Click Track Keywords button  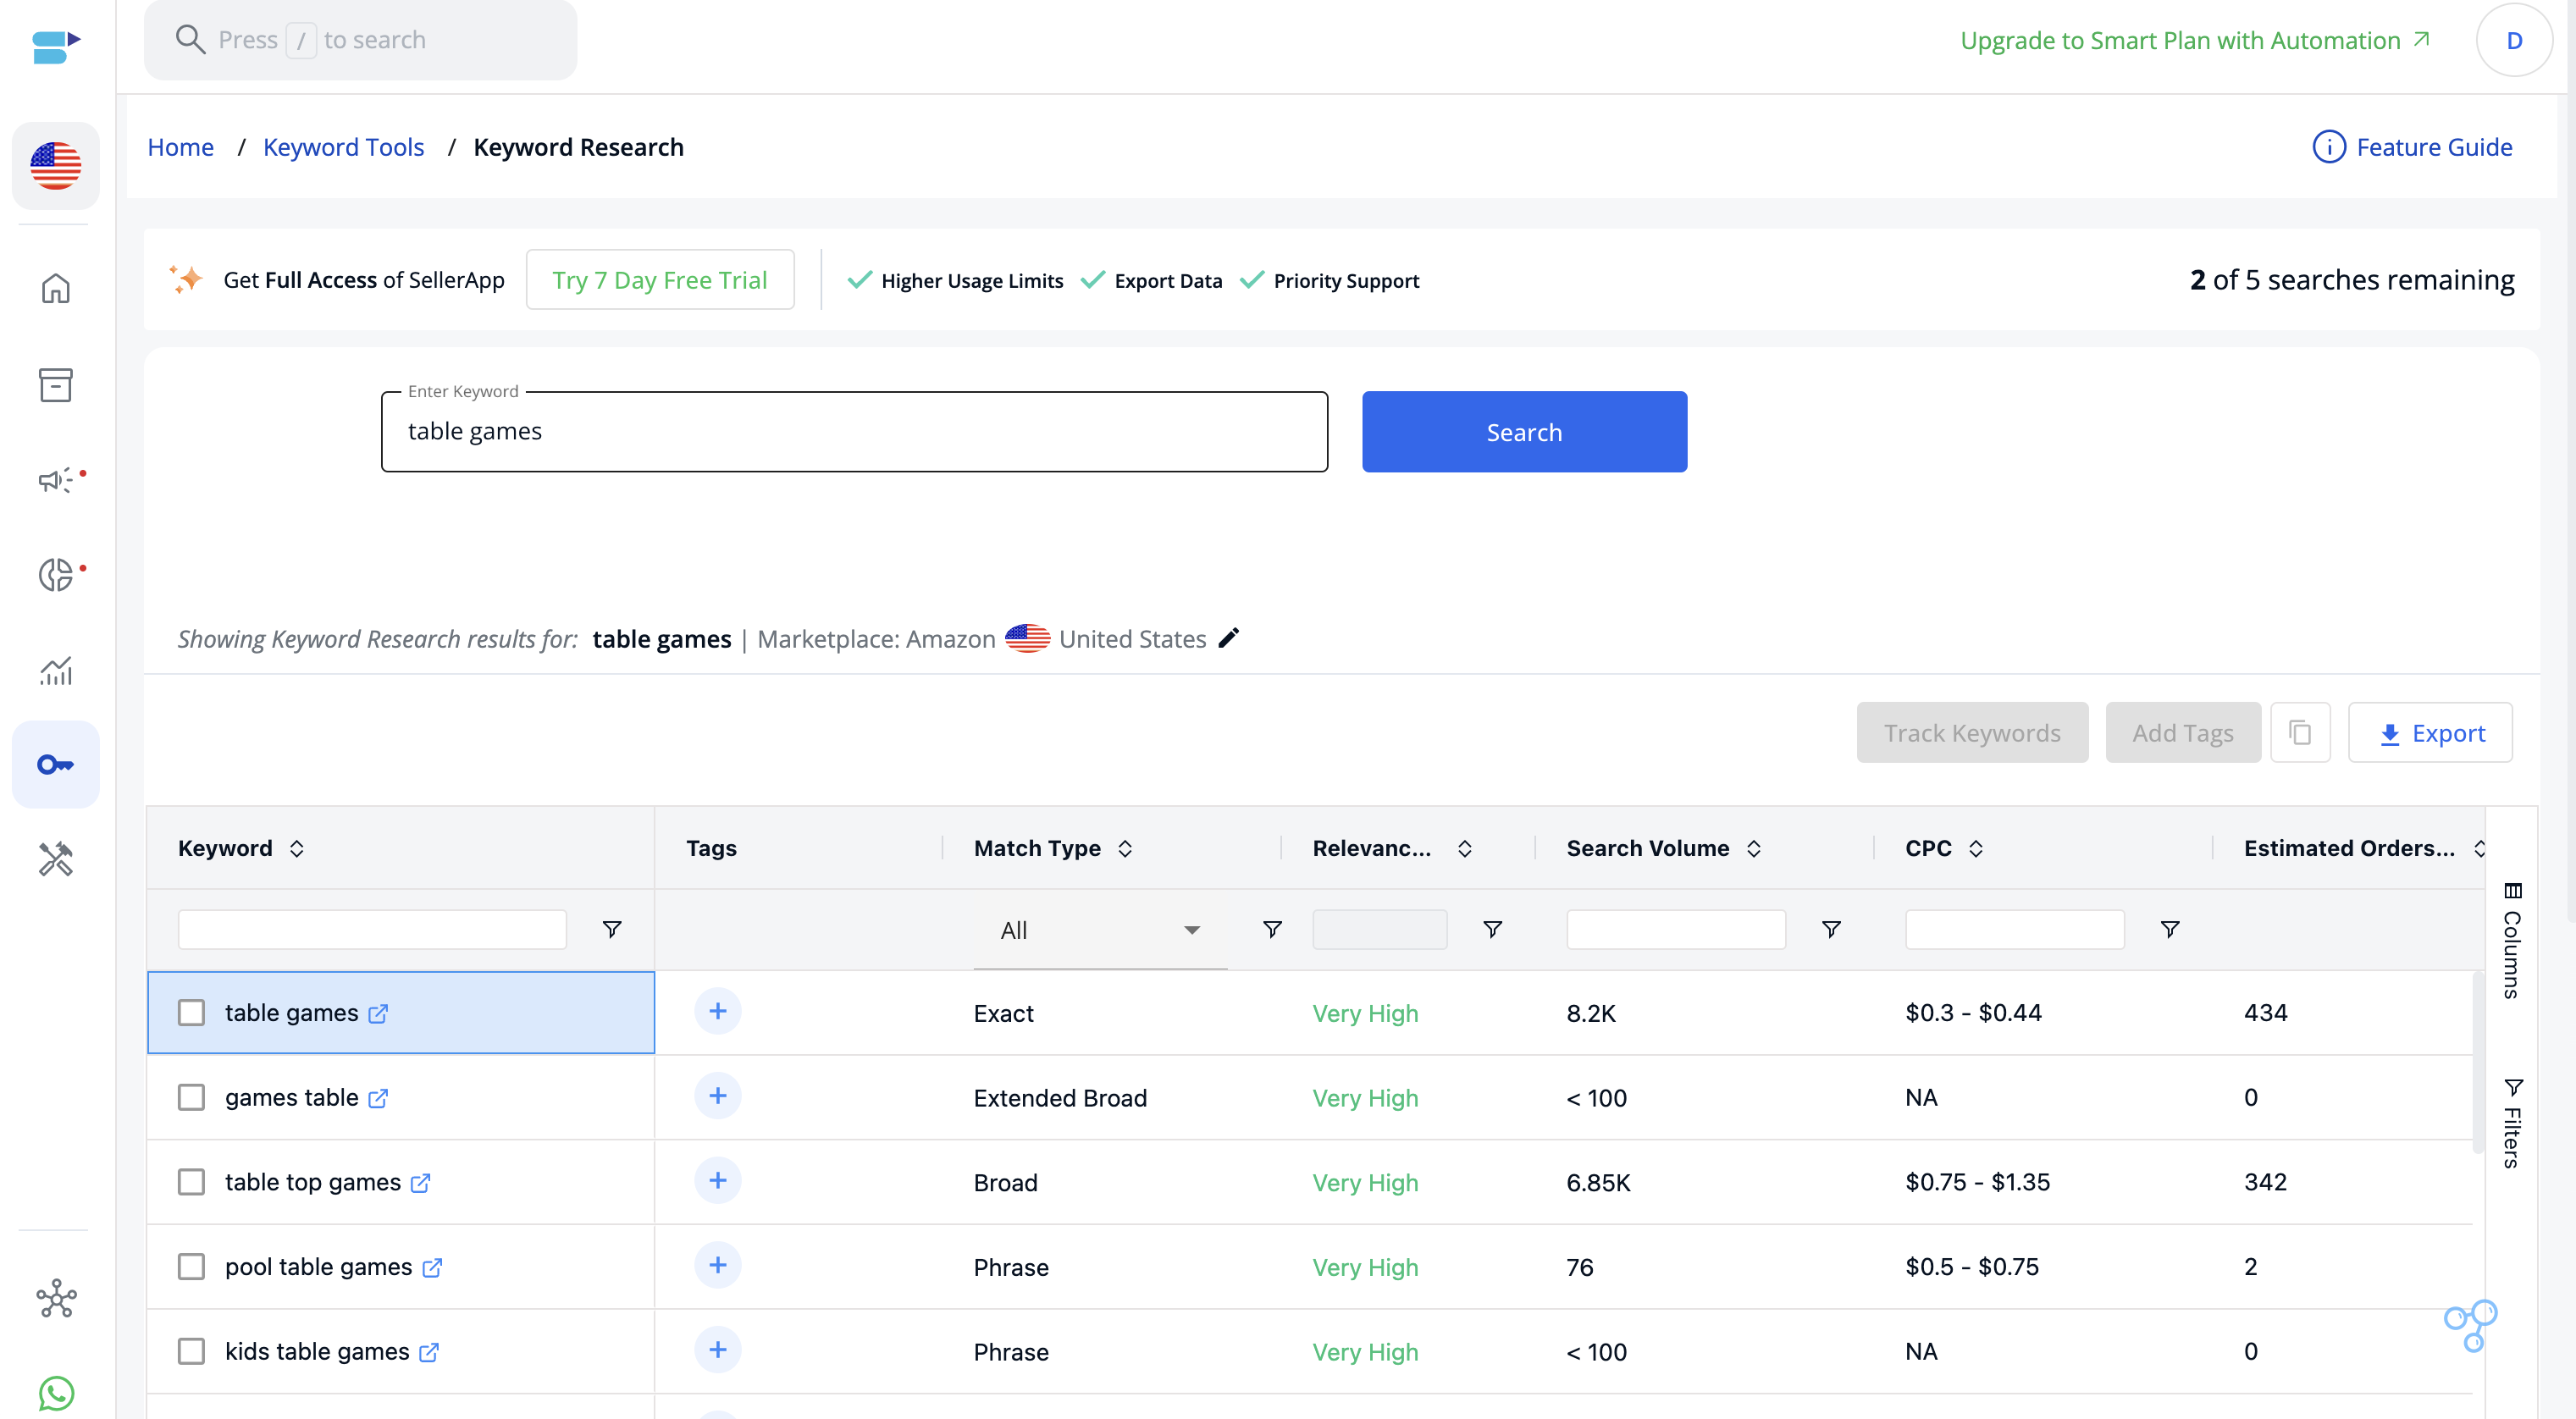[1972, 733]
